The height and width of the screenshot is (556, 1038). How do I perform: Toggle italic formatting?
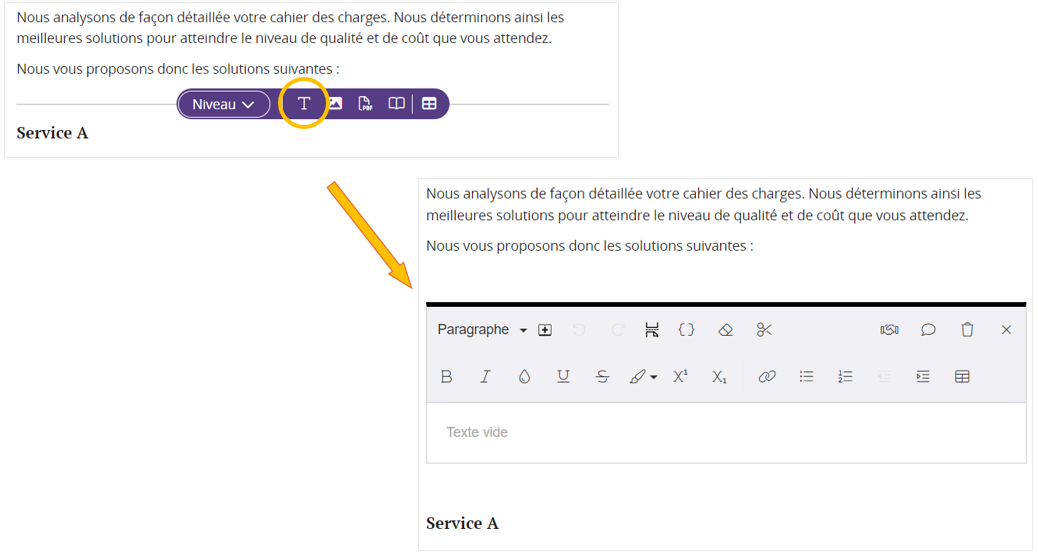[x=485, y=377]
